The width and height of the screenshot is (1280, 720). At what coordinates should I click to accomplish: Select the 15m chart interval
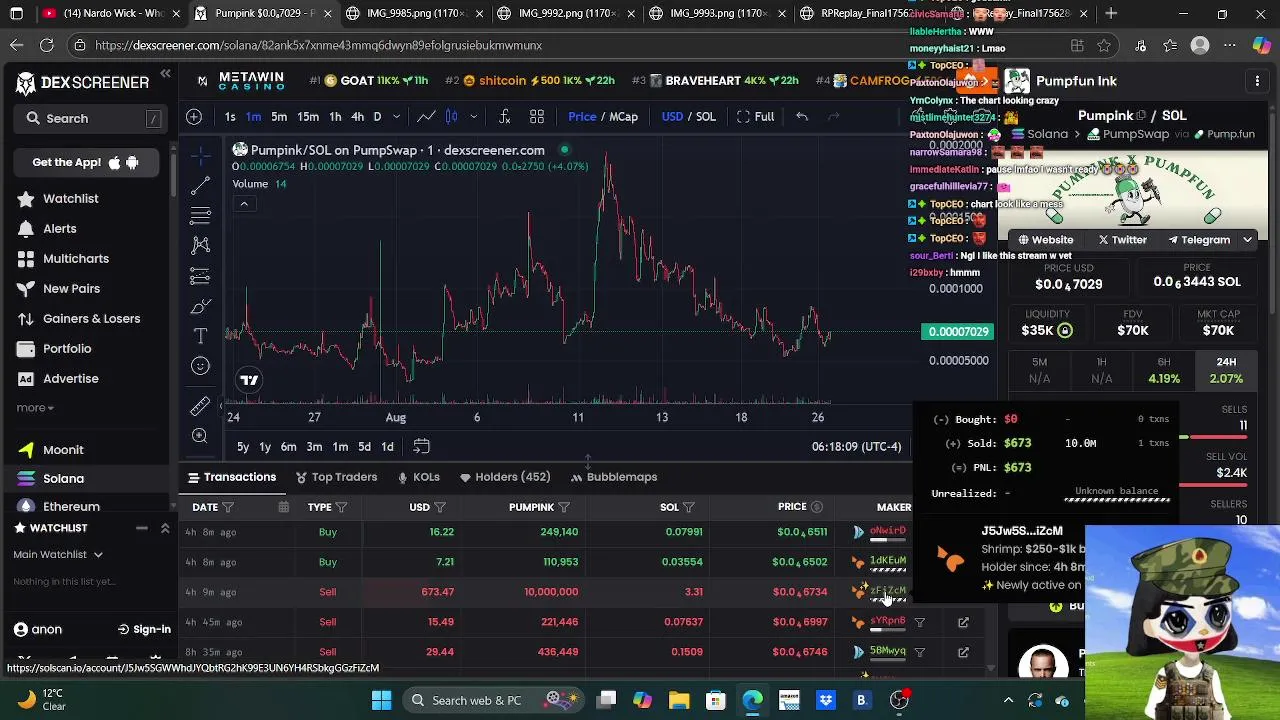pyautogui.click(x=308, y=117)
